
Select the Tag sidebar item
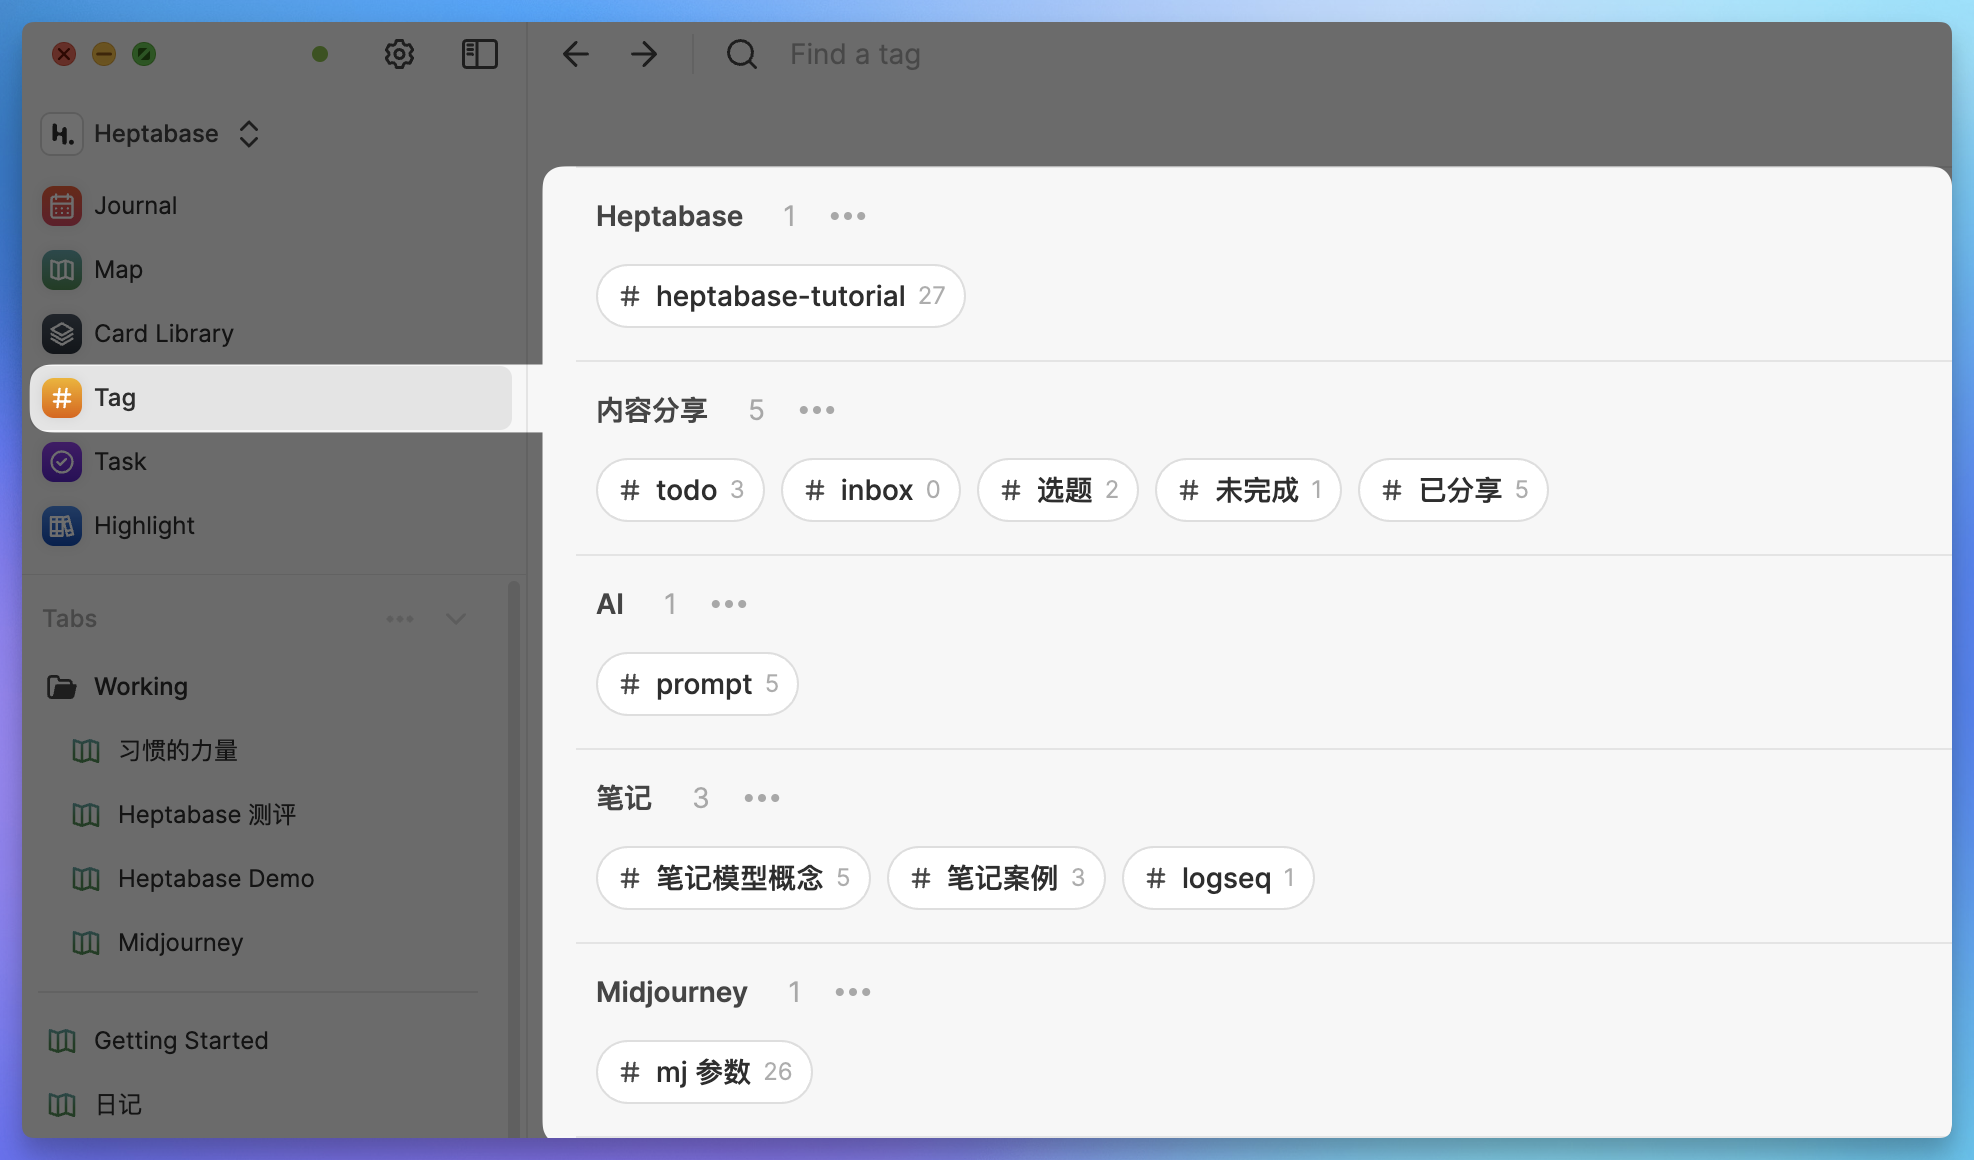[x=271, y=398]
